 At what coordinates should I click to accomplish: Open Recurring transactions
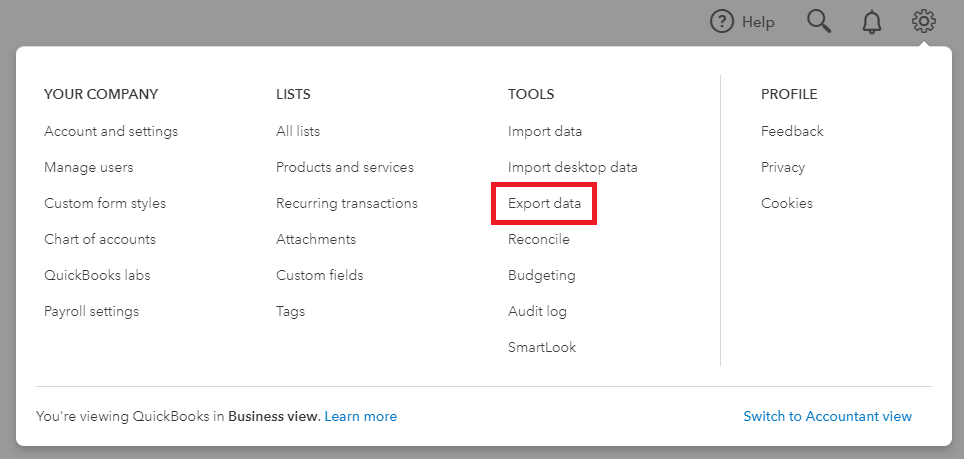click(x=347, y=203)
